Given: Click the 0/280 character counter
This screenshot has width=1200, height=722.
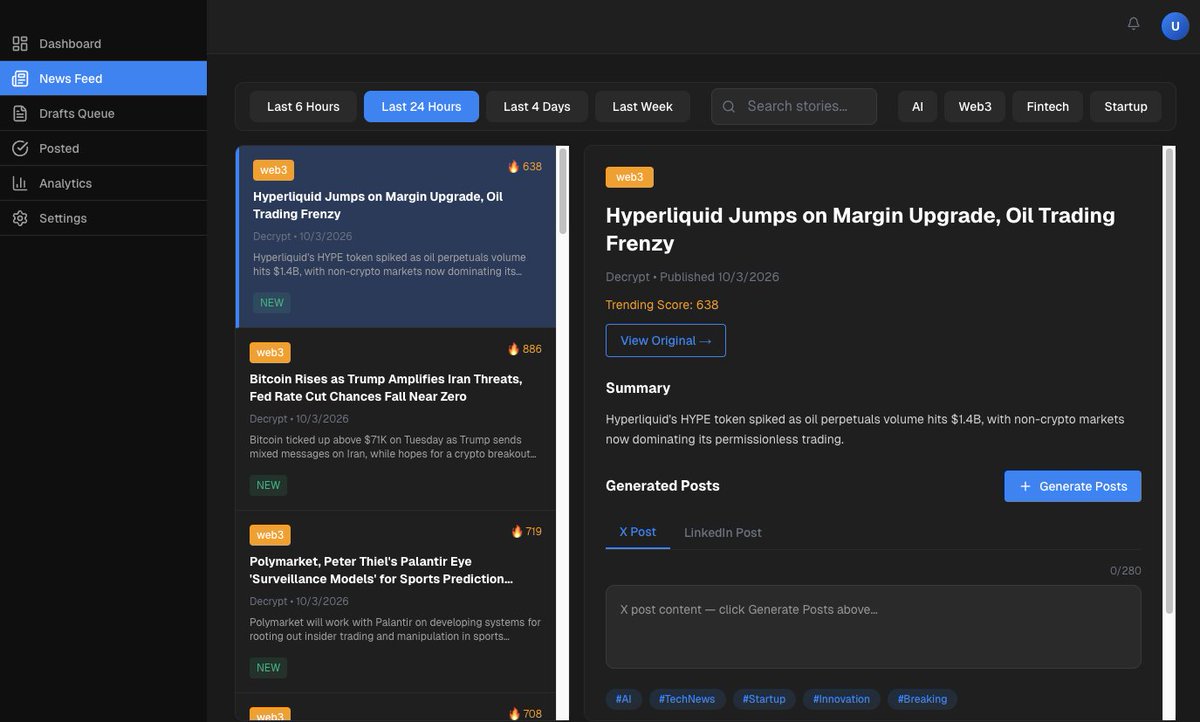Looking at the screenshot, I should (x=1126, y=571).
